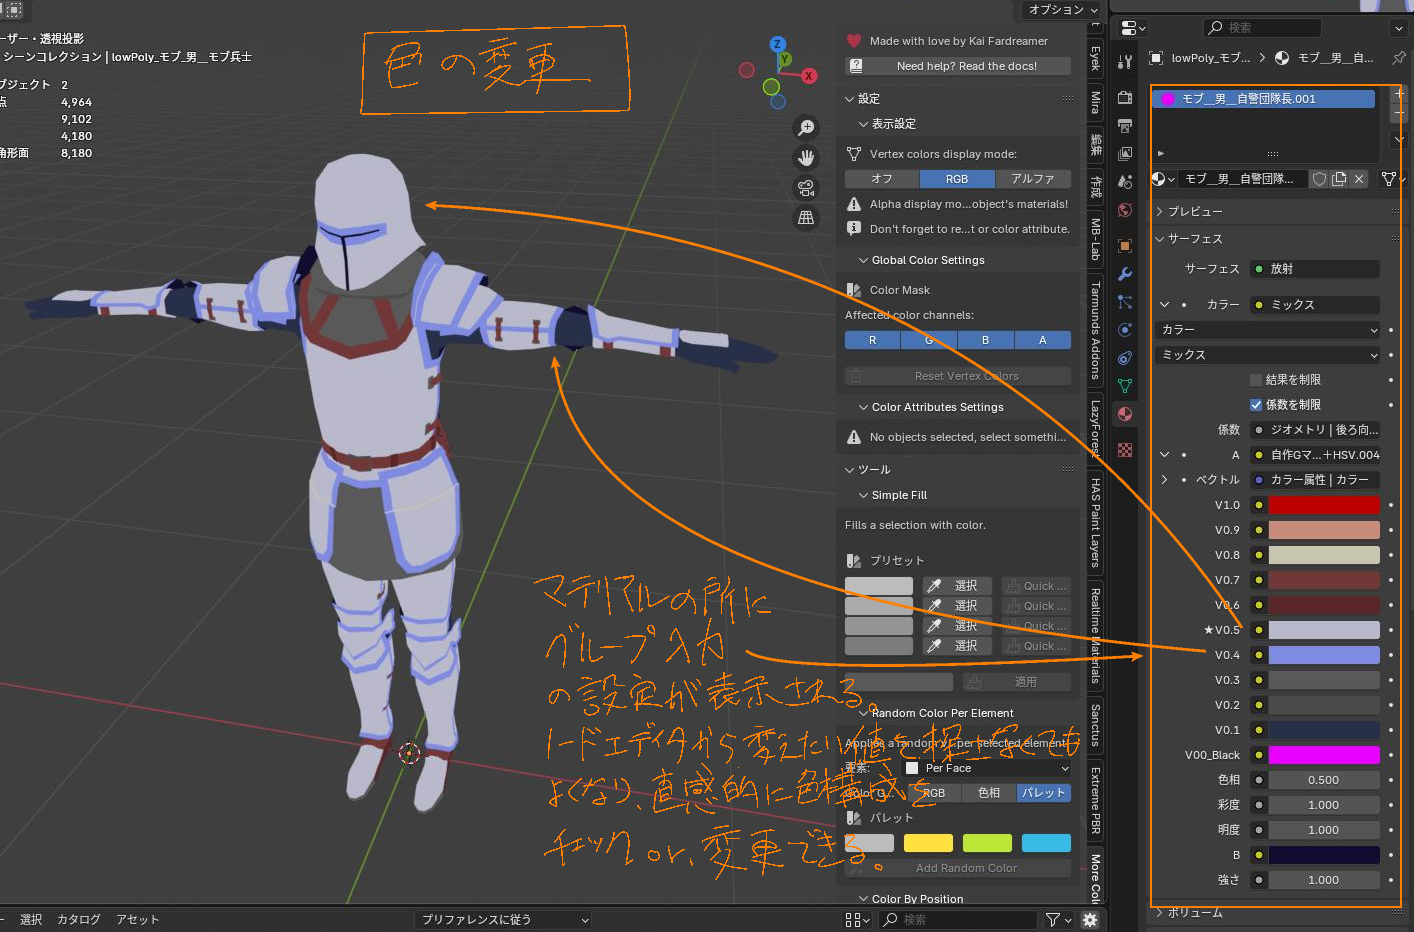Enable the 結果を制限 checkbox
1414x932 pixels.
(1256, 380)
